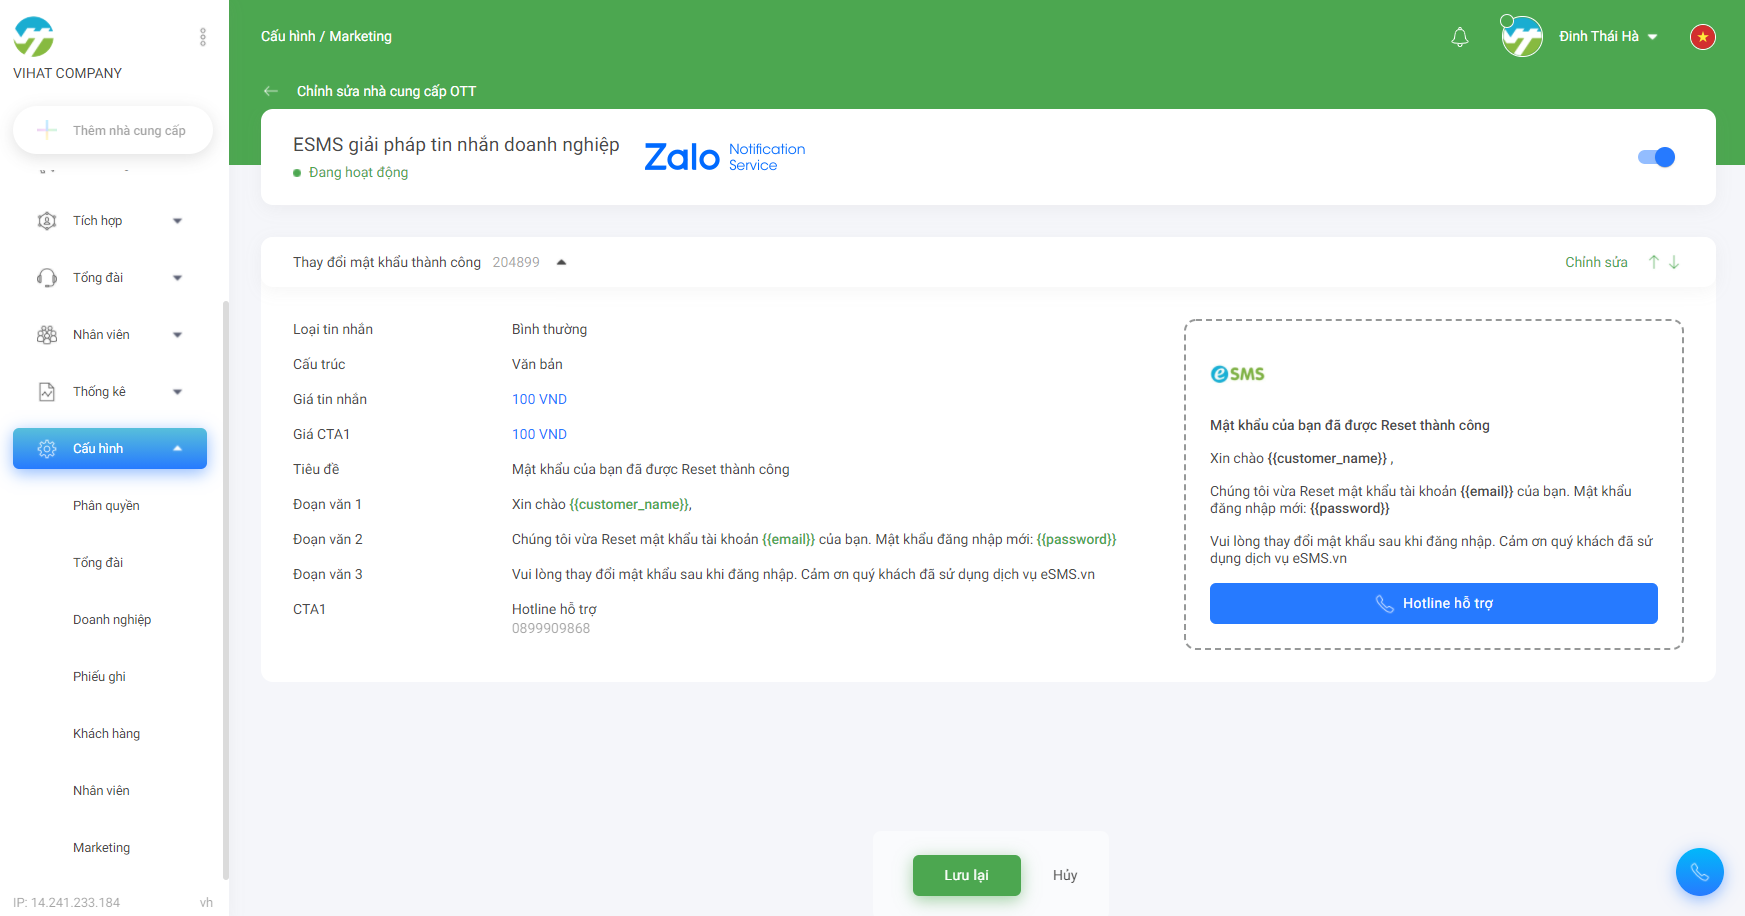Collapse the Thay đổi mật khẩu thành công template
1745x916 pixels.
coord(561,262)
